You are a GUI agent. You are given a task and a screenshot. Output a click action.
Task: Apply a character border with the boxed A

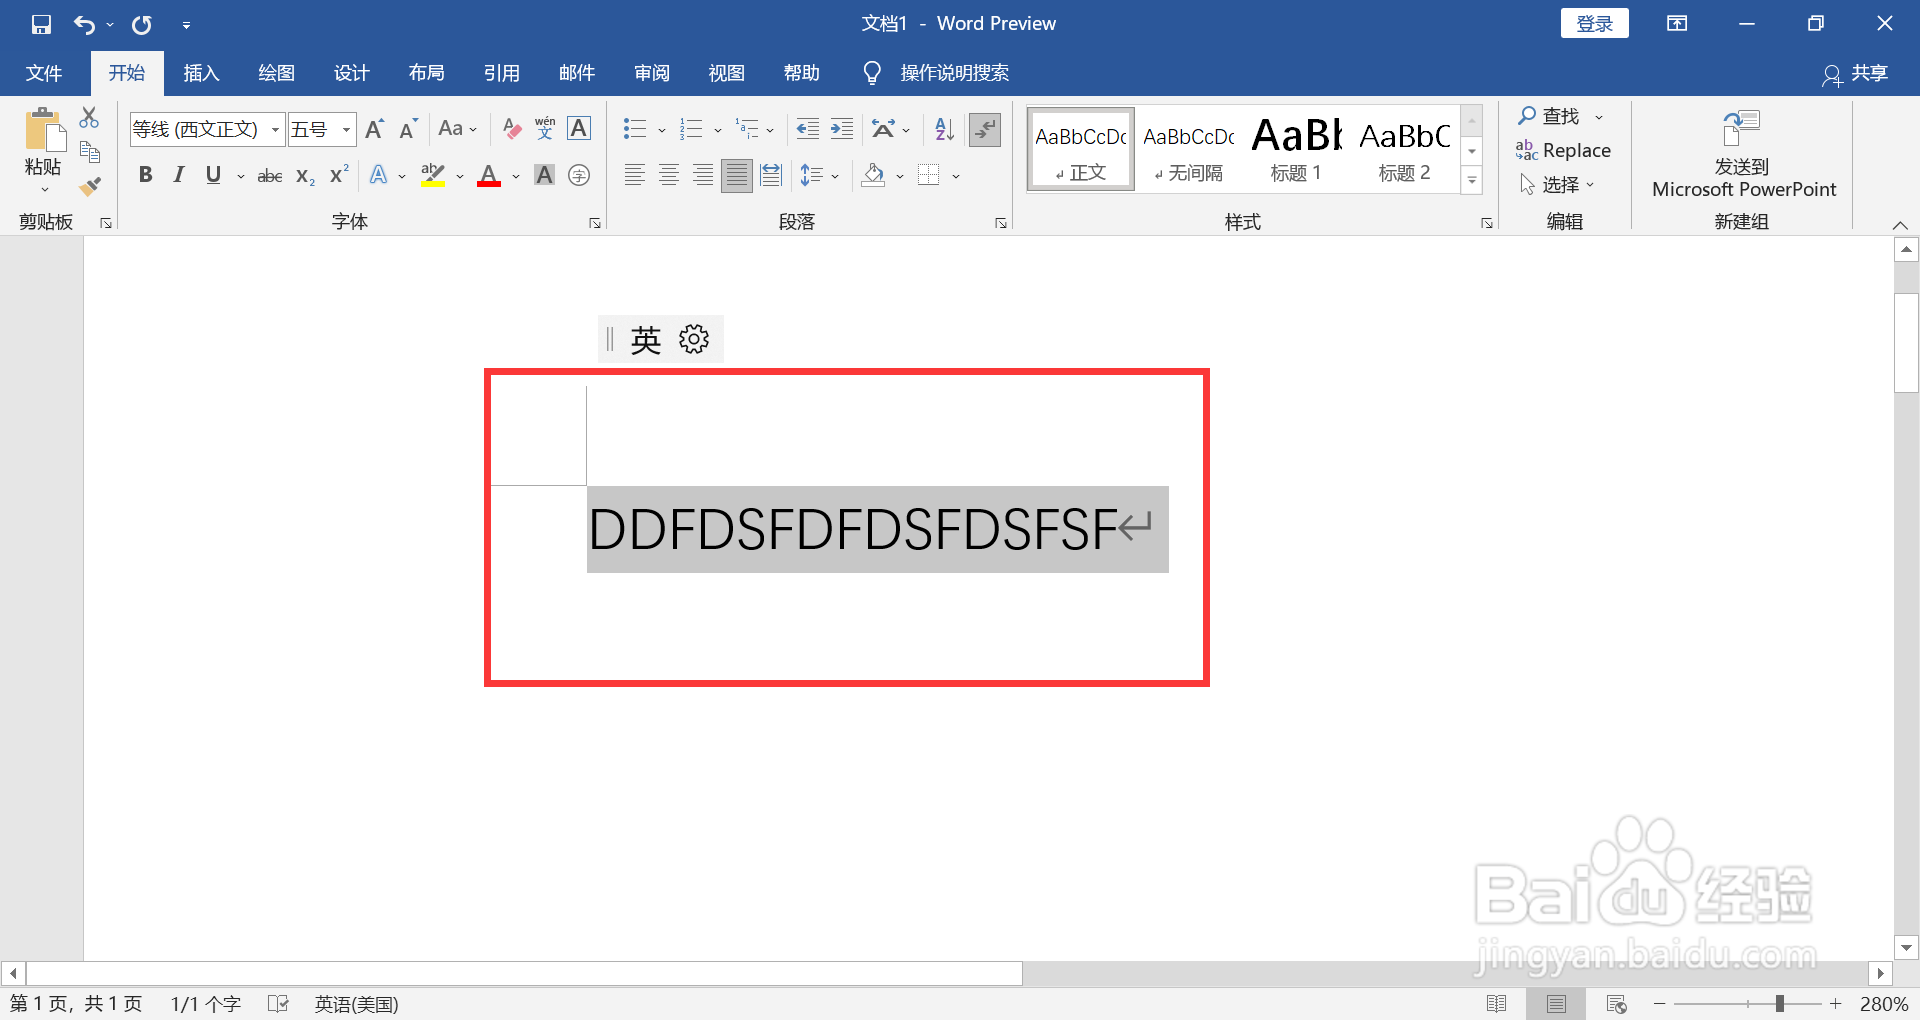coord(579,129)
